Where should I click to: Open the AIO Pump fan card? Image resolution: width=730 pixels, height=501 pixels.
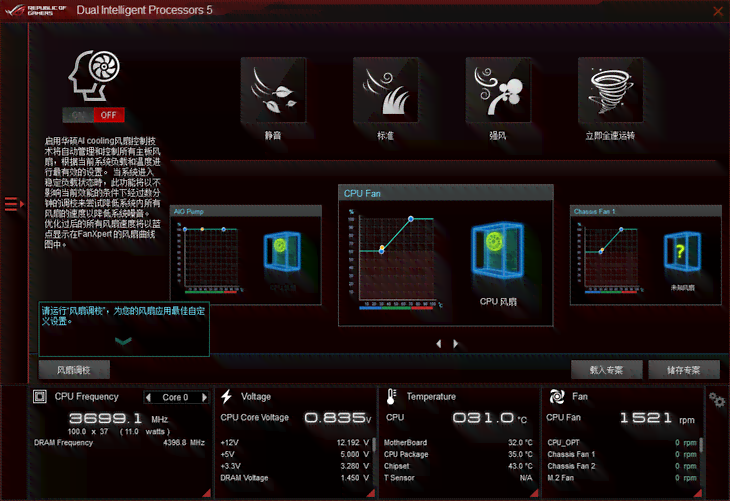tap(246, 255)
